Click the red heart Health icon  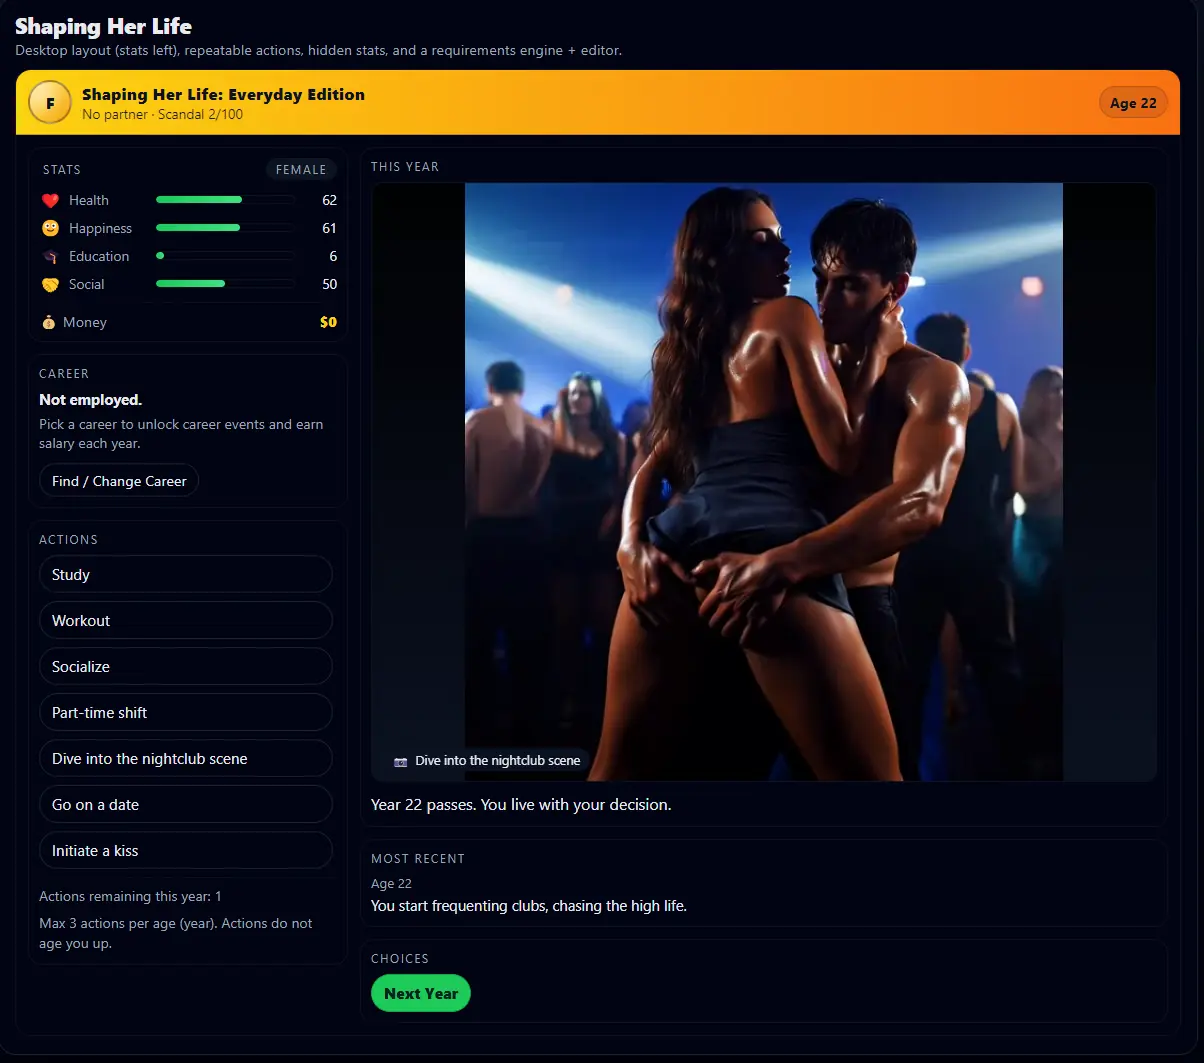(50, 201)
